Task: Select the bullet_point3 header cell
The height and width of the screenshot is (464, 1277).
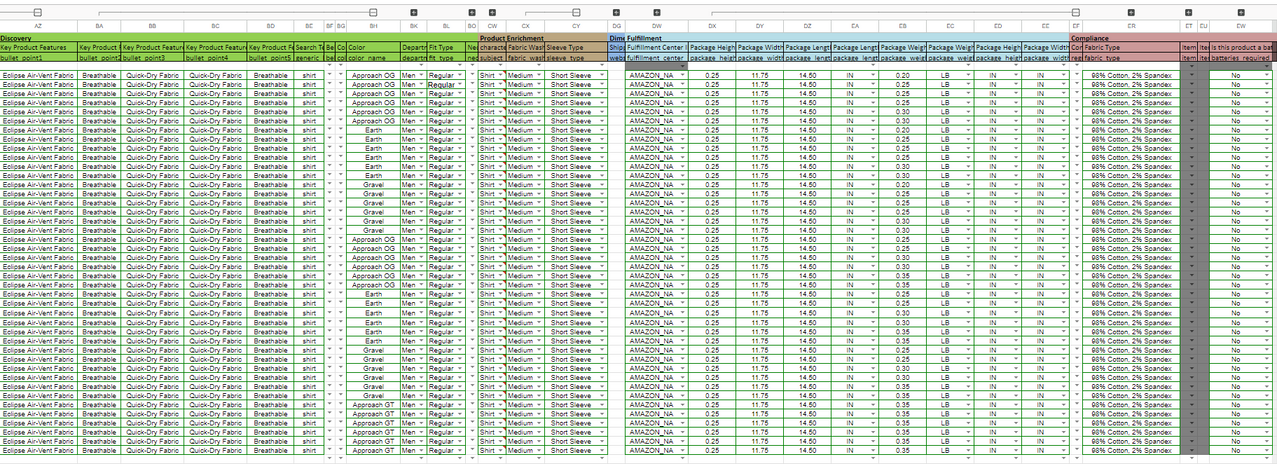Action: click(x=152, y=59)
